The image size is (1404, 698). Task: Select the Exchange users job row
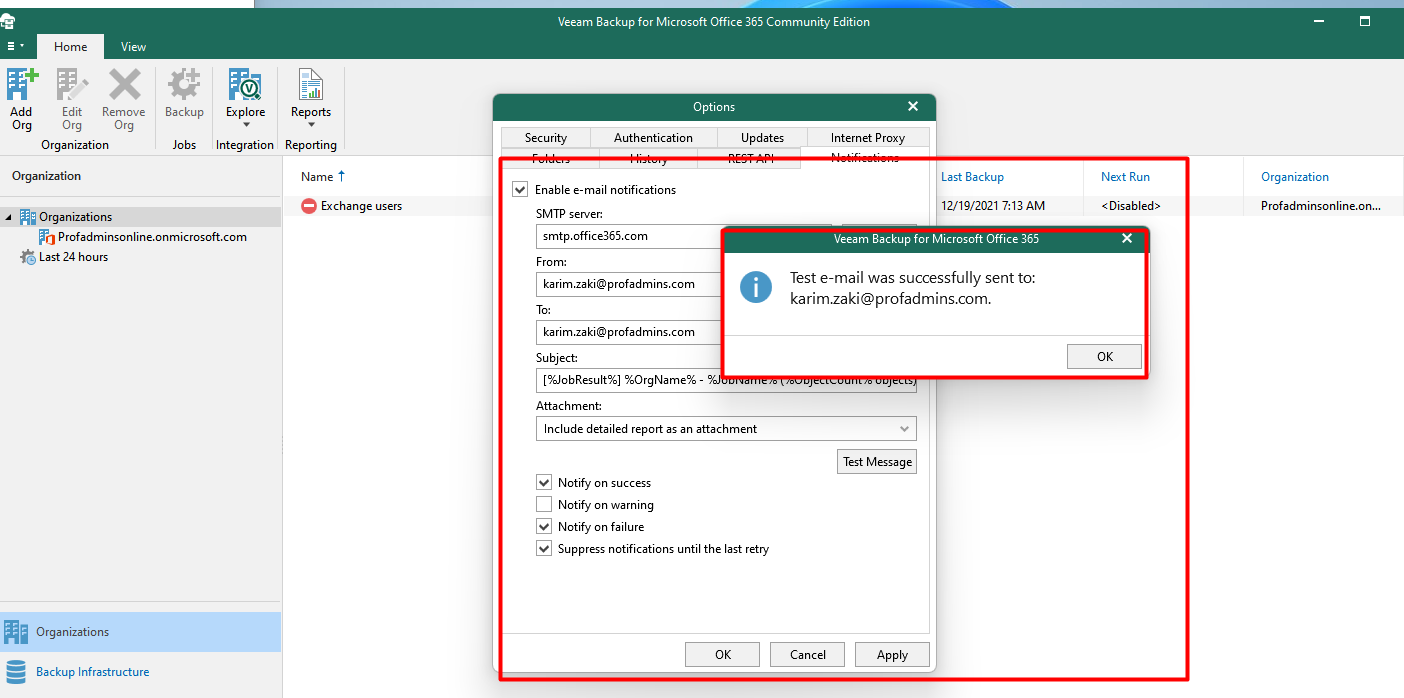point(361,206)
